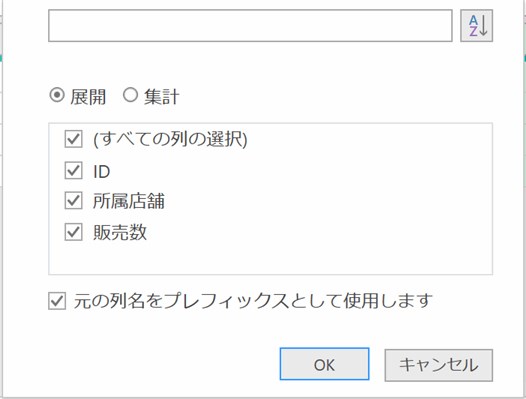Click the ID label in column list
This screenshot has height=399, width=526.
102,172
